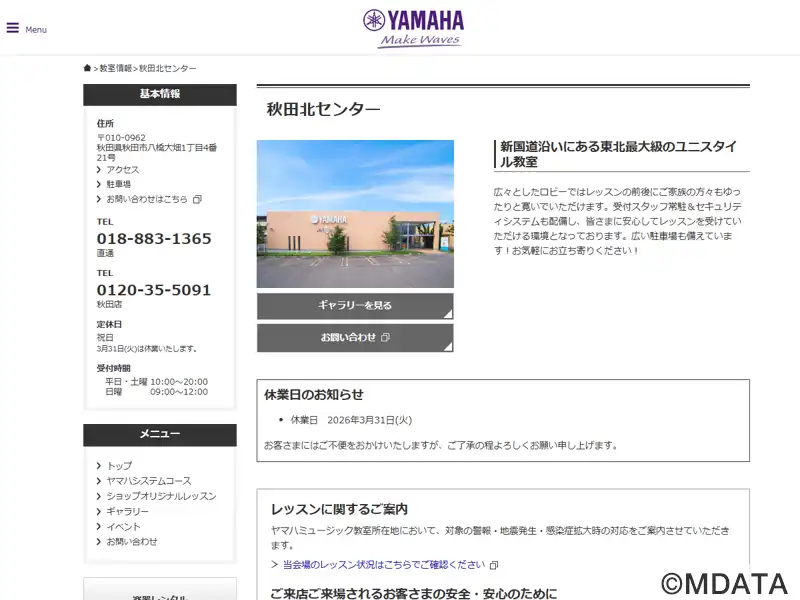Click the Yamaha building photo
Screen dimensions: 800x600
pos(355,214)
